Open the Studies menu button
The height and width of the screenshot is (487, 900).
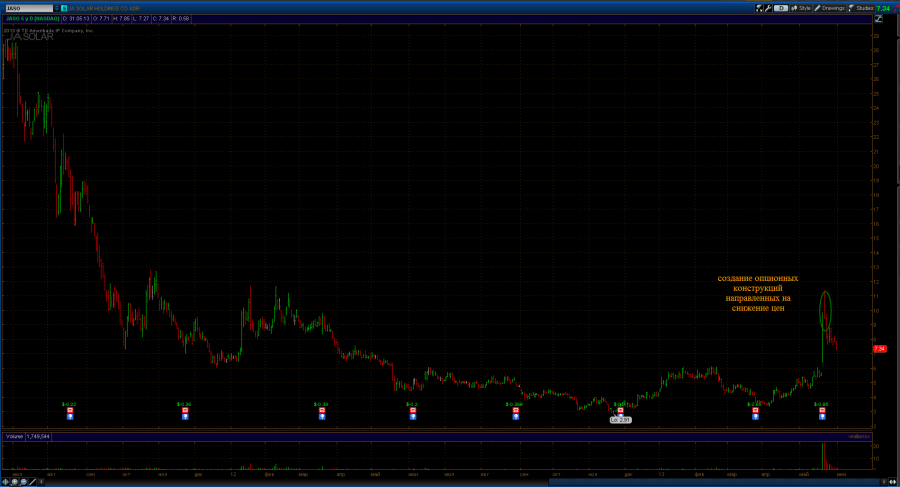[861, 8]
